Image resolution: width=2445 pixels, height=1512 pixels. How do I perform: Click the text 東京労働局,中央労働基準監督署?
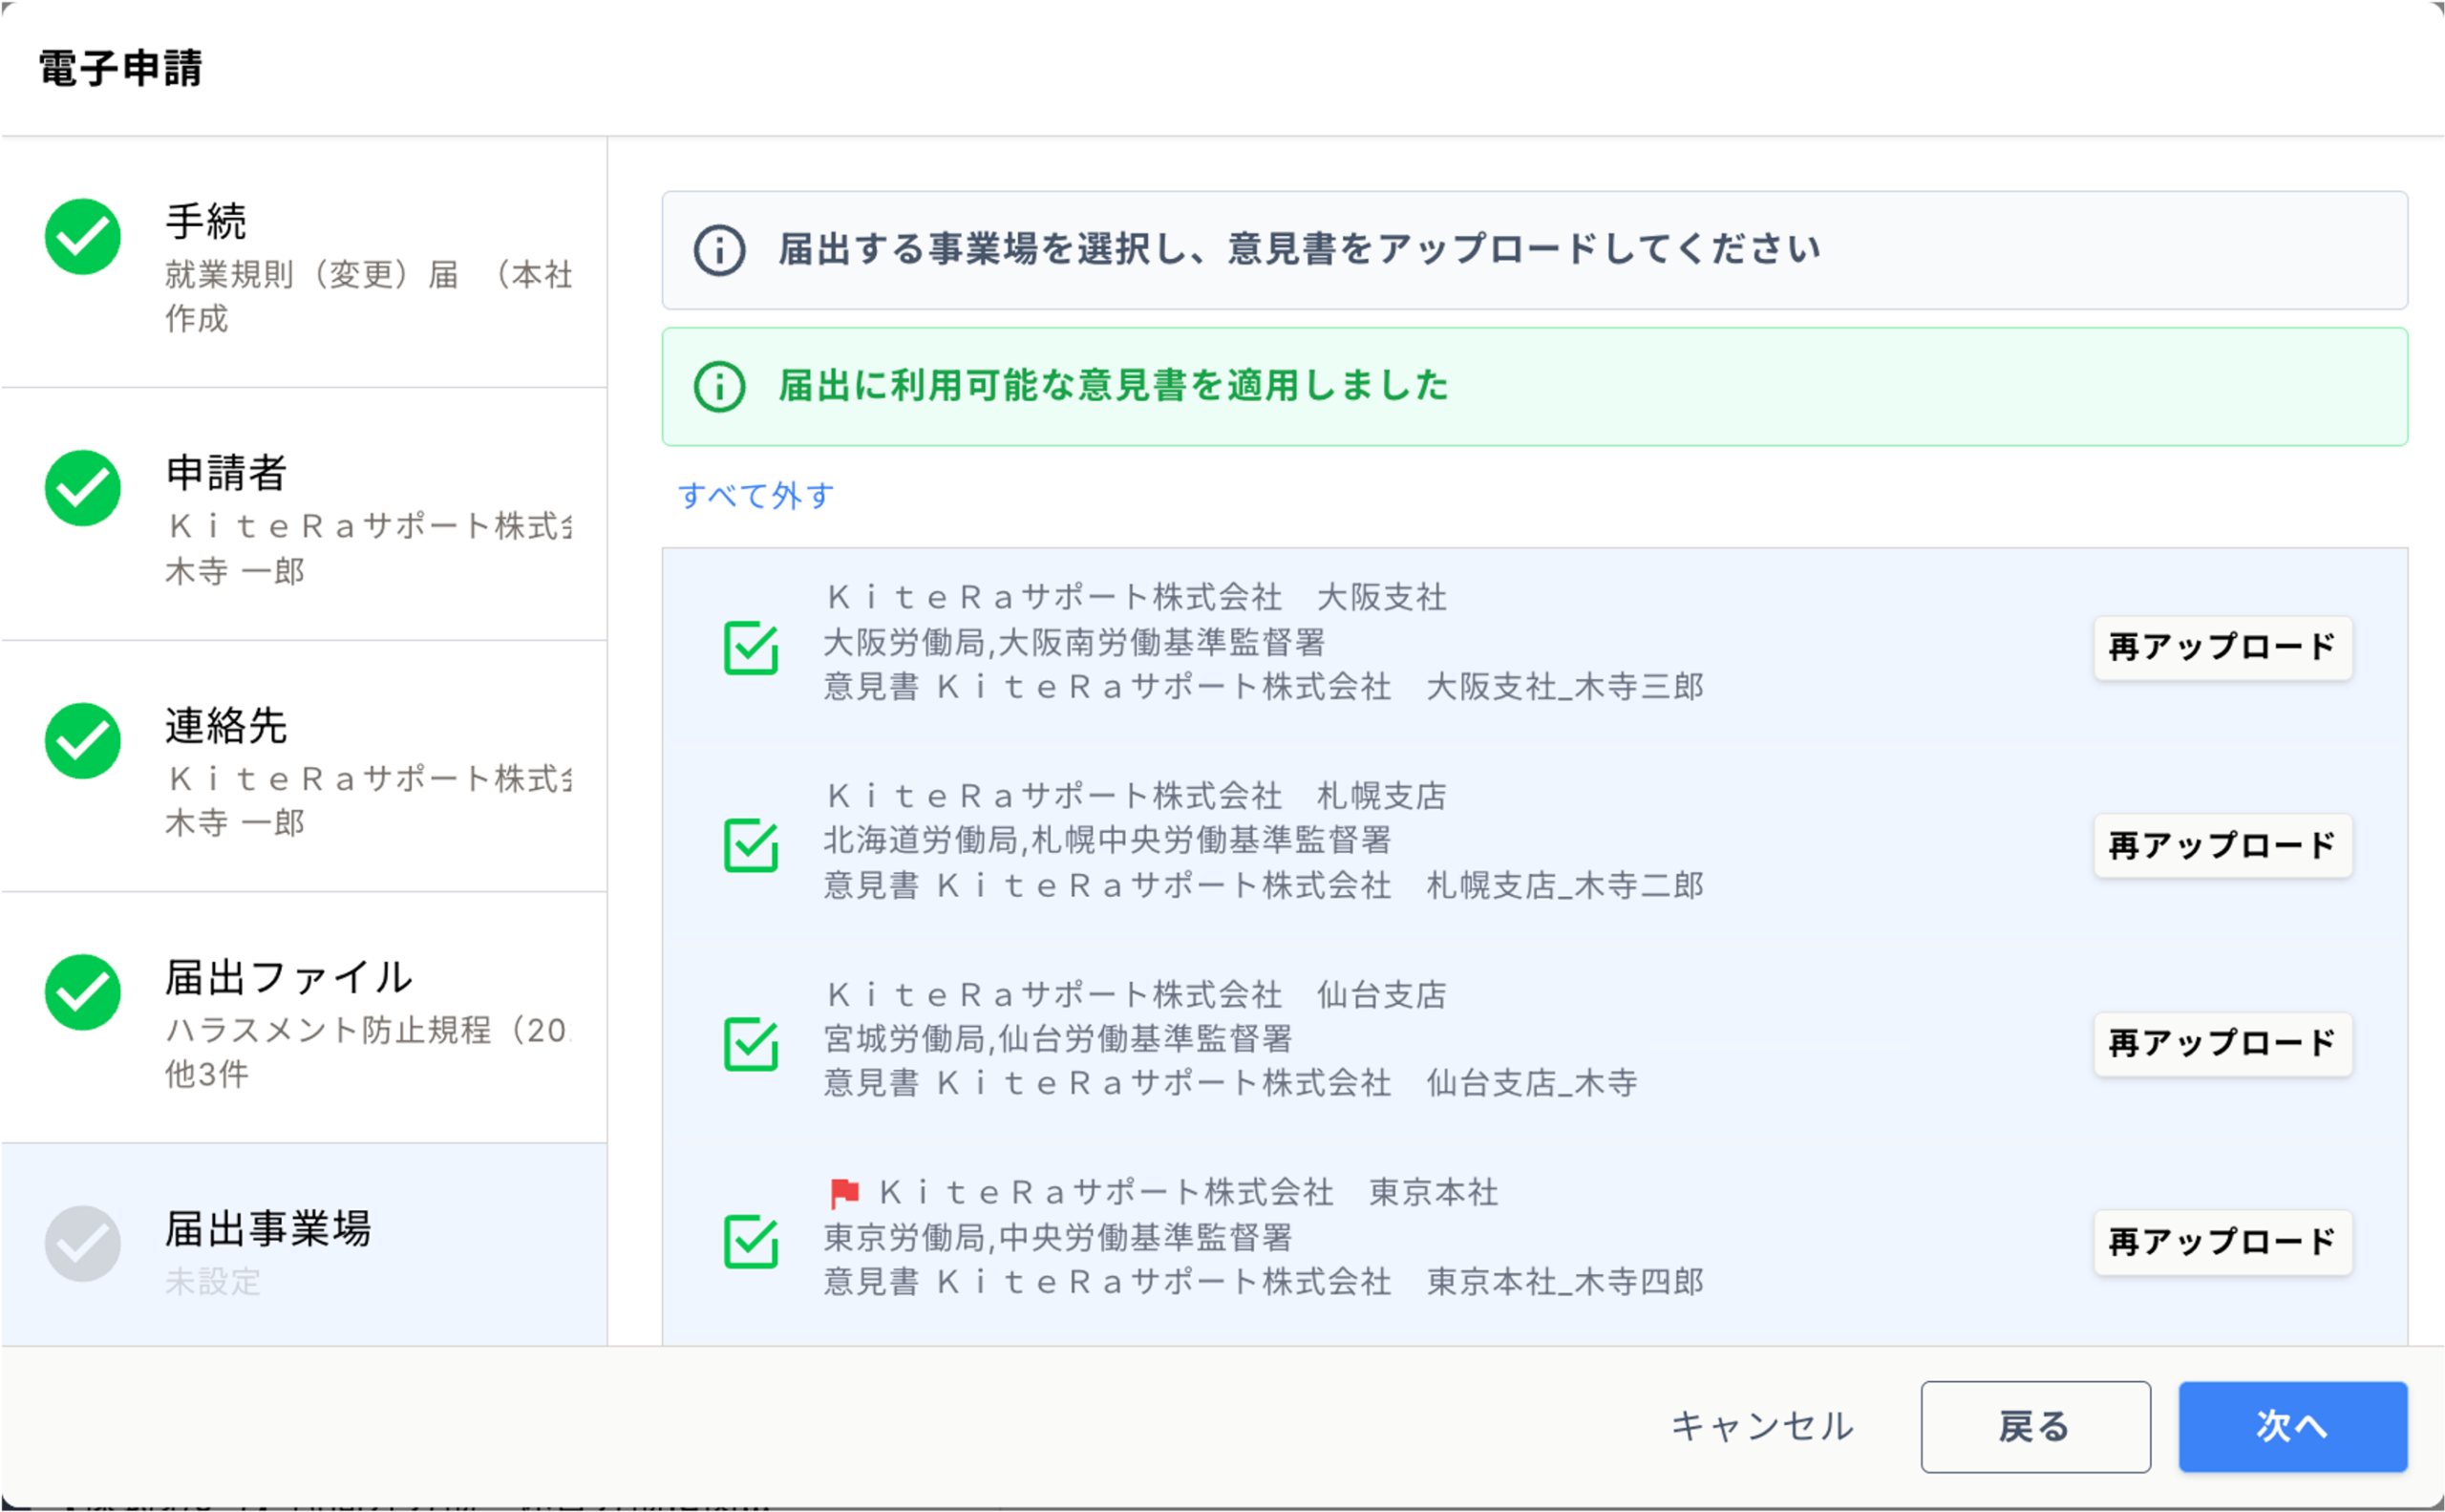point(1058,1238)
